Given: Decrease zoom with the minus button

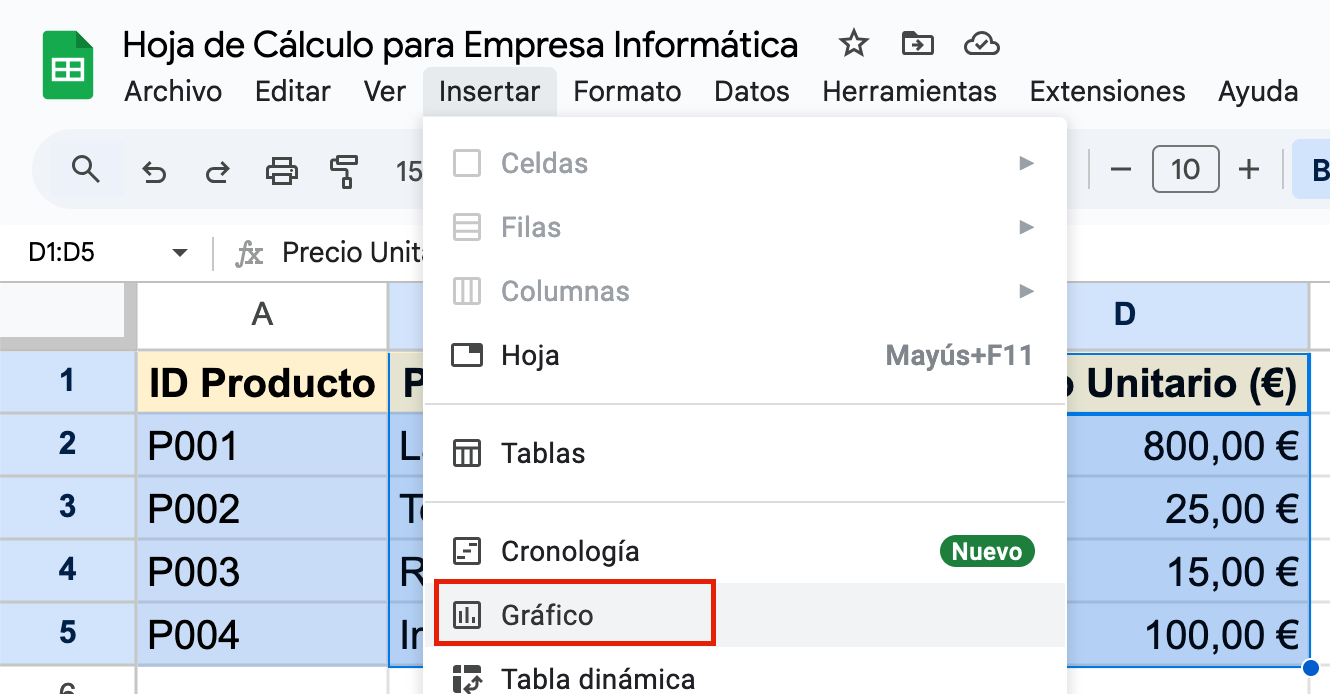Looking at the screenshot, I should click(1121, 169).
